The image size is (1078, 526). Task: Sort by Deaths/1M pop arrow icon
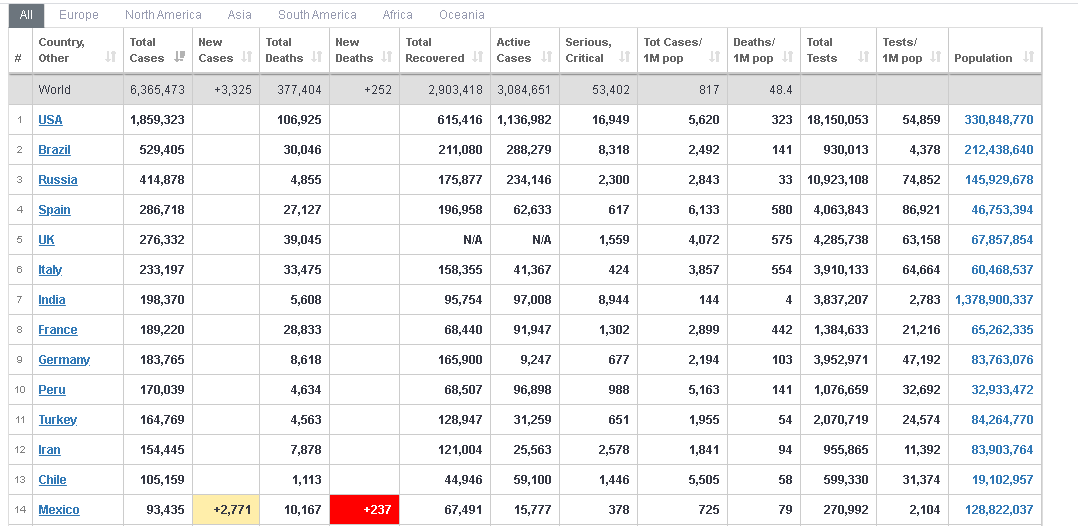(788, 57)
